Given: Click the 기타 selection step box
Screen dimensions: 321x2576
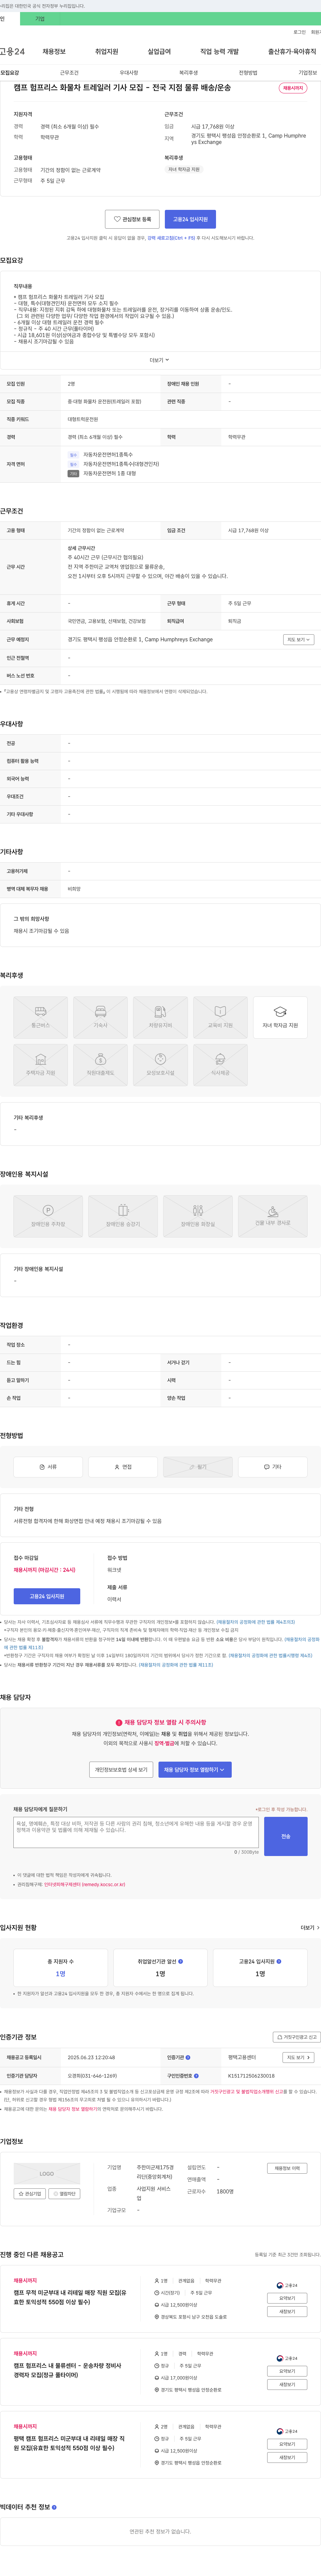Looking at the screenshot, I should (x=273, y=1467).
